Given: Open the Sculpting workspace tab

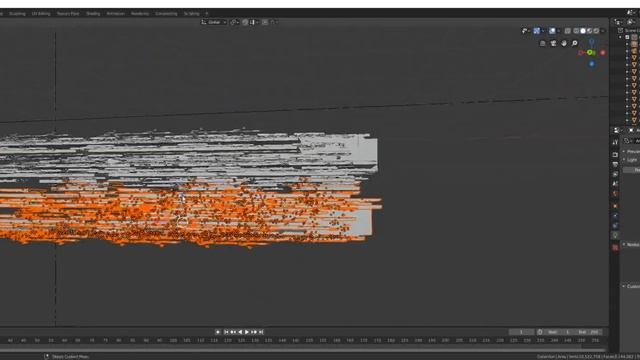Looking at the screenshot, I should tap(17, 13).
